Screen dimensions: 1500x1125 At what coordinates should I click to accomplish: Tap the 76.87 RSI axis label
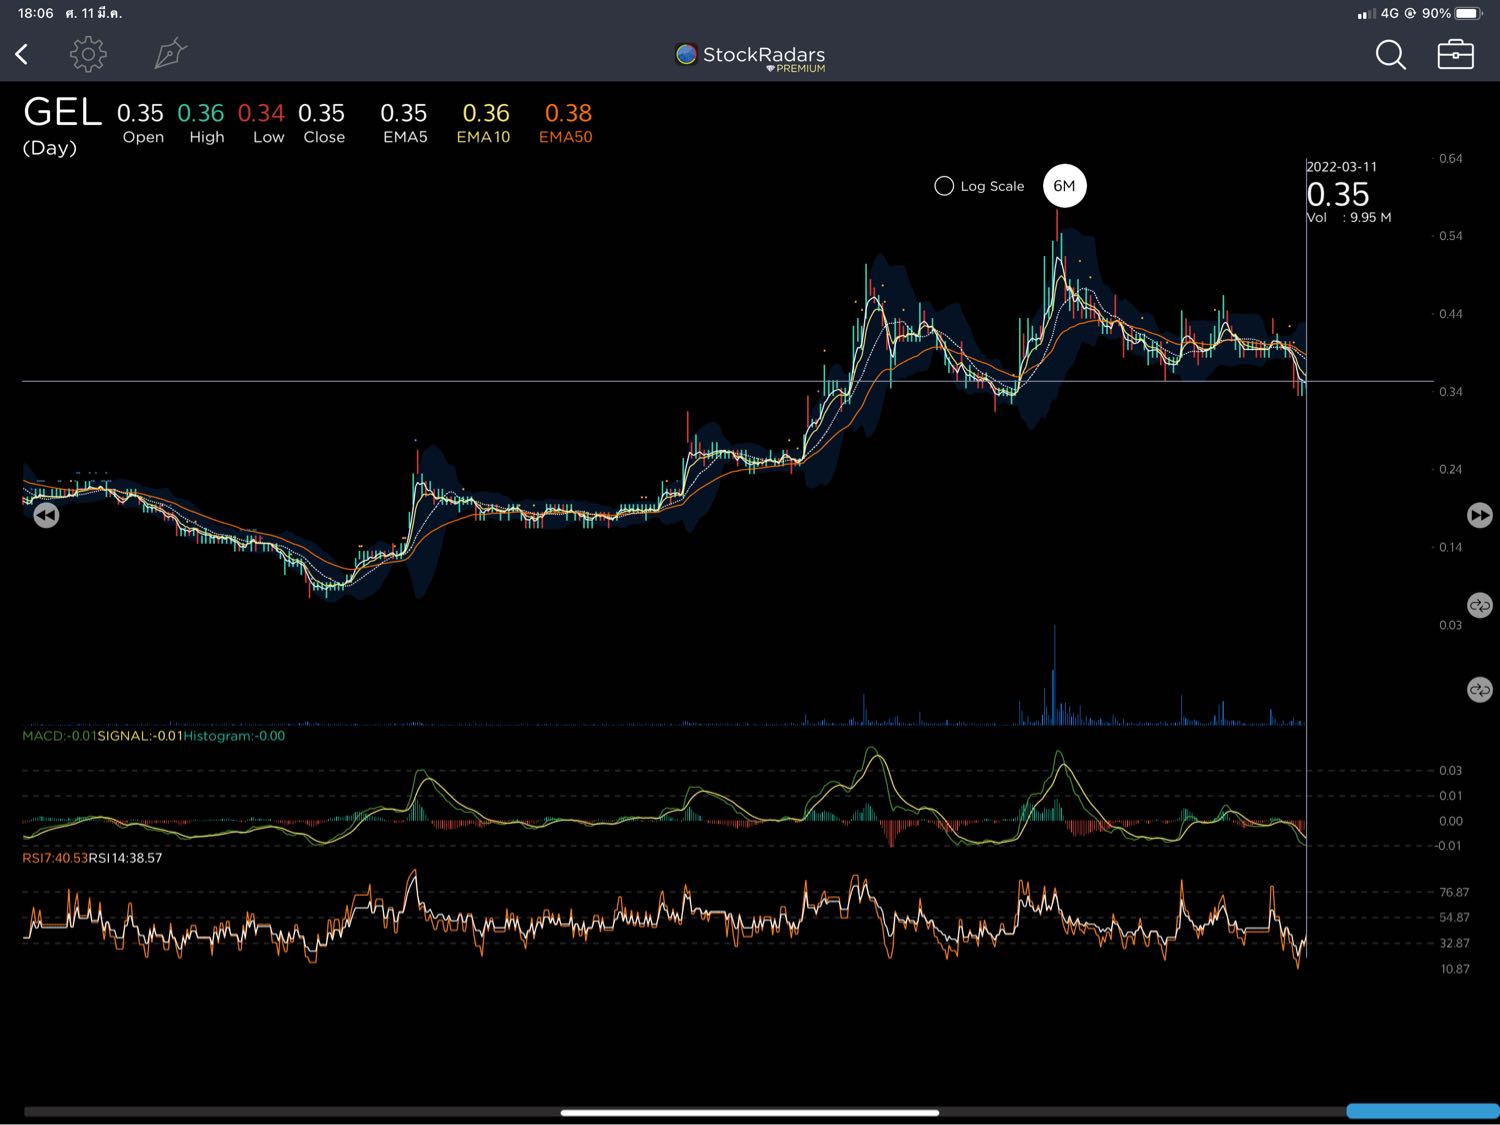point(1454,892)
